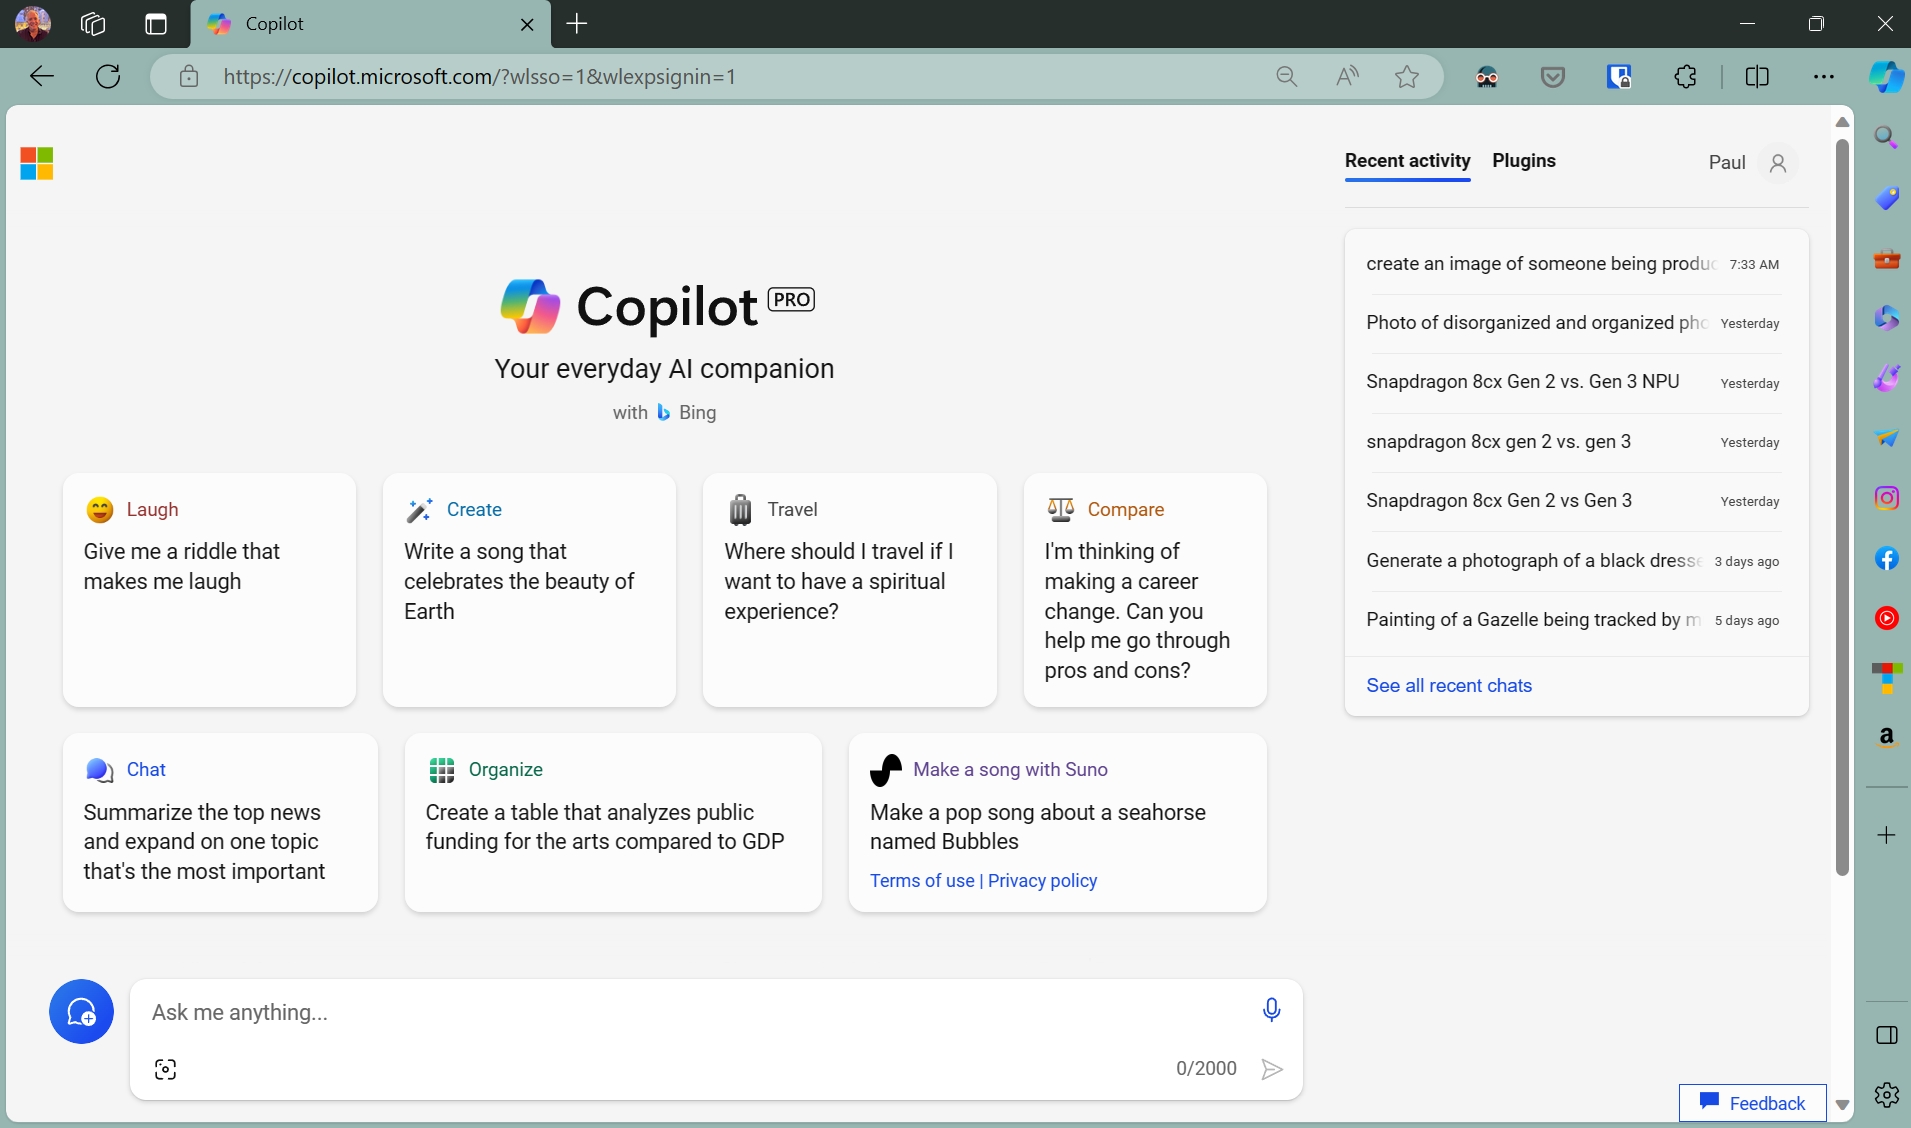Image resolution: width=1911 pixels, height=1128 pixels.
Task: Activate the microphone voice input icon
Action: pos(1271,1010)
